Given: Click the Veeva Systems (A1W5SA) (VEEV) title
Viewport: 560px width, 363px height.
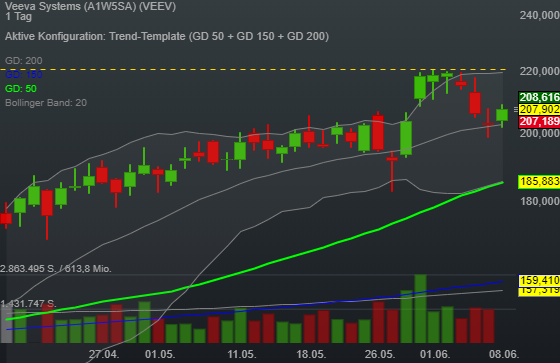Looking at the screenshot, I should pos(90,6).
